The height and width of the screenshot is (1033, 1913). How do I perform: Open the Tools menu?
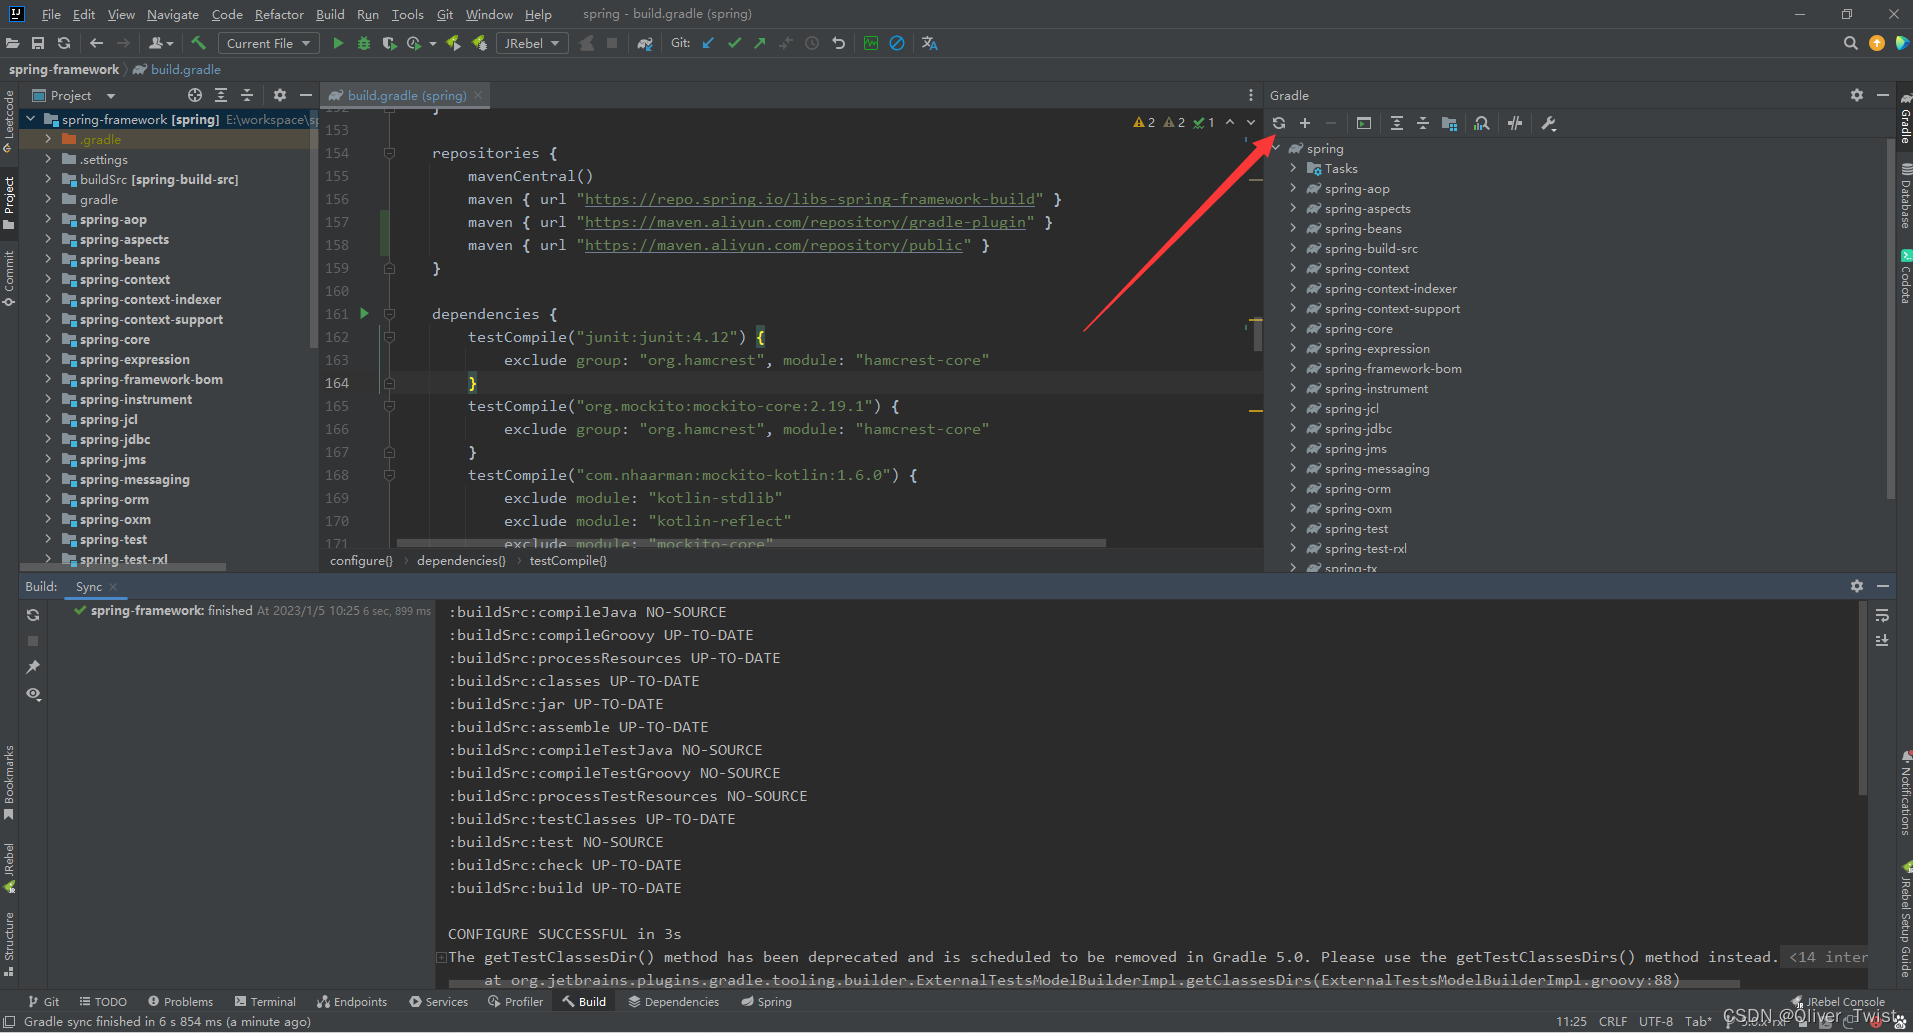click(x=407, y=14)
